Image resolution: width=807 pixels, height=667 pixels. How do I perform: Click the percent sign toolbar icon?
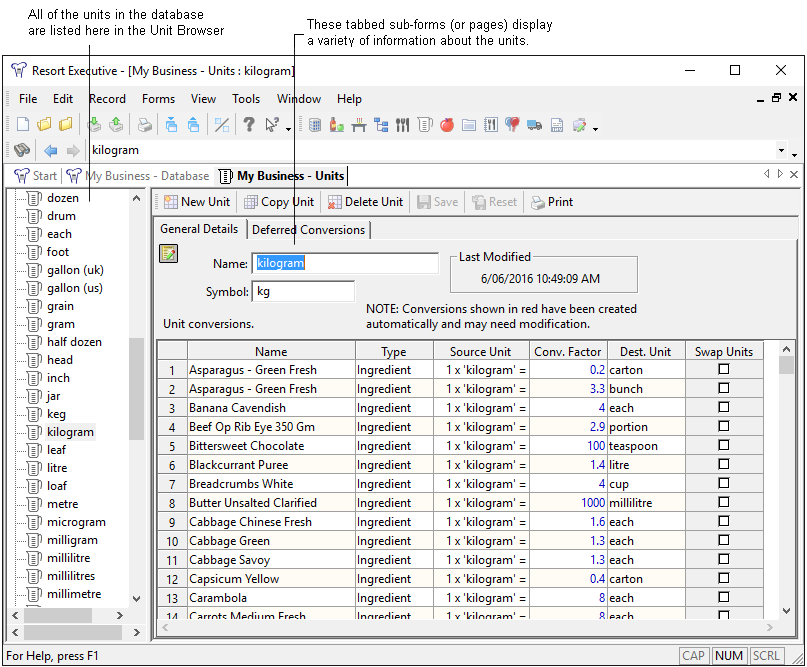[x=222, y=125]
